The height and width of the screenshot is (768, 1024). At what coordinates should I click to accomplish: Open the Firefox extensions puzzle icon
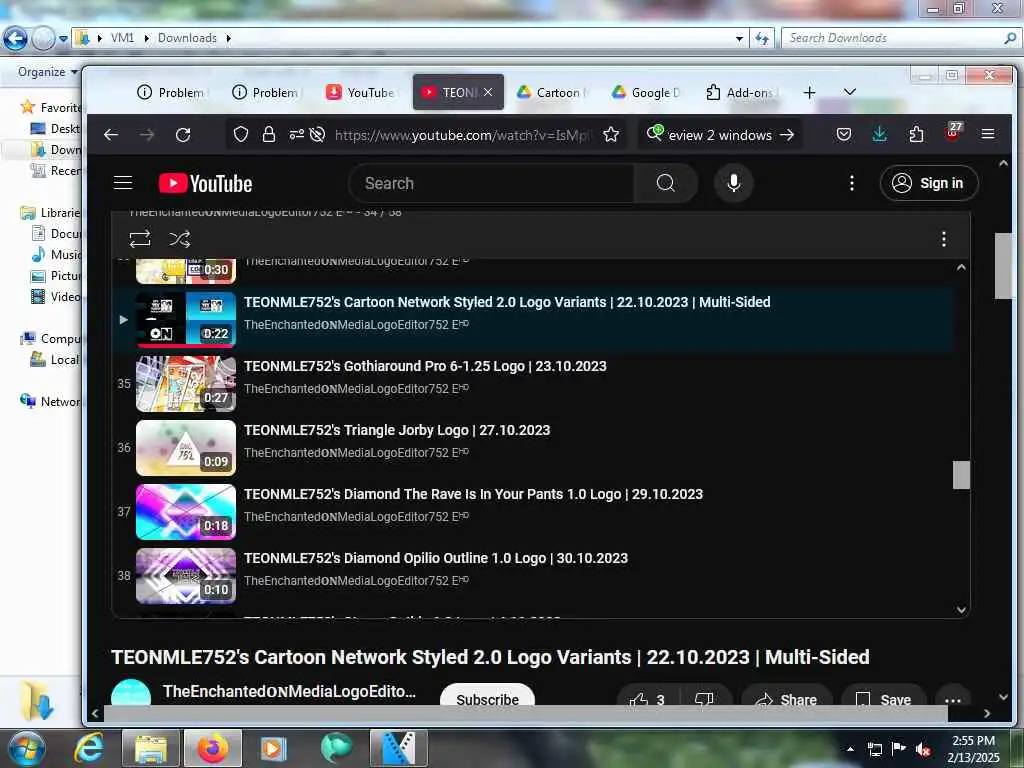[916, 135]
